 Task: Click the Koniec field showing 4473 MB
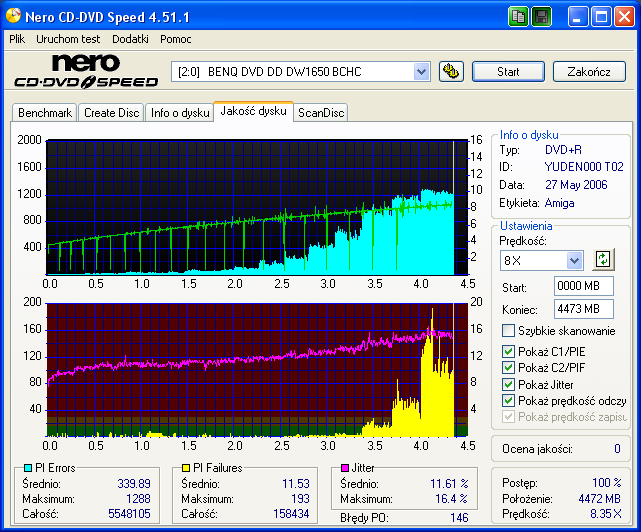[x=584, y=309]
